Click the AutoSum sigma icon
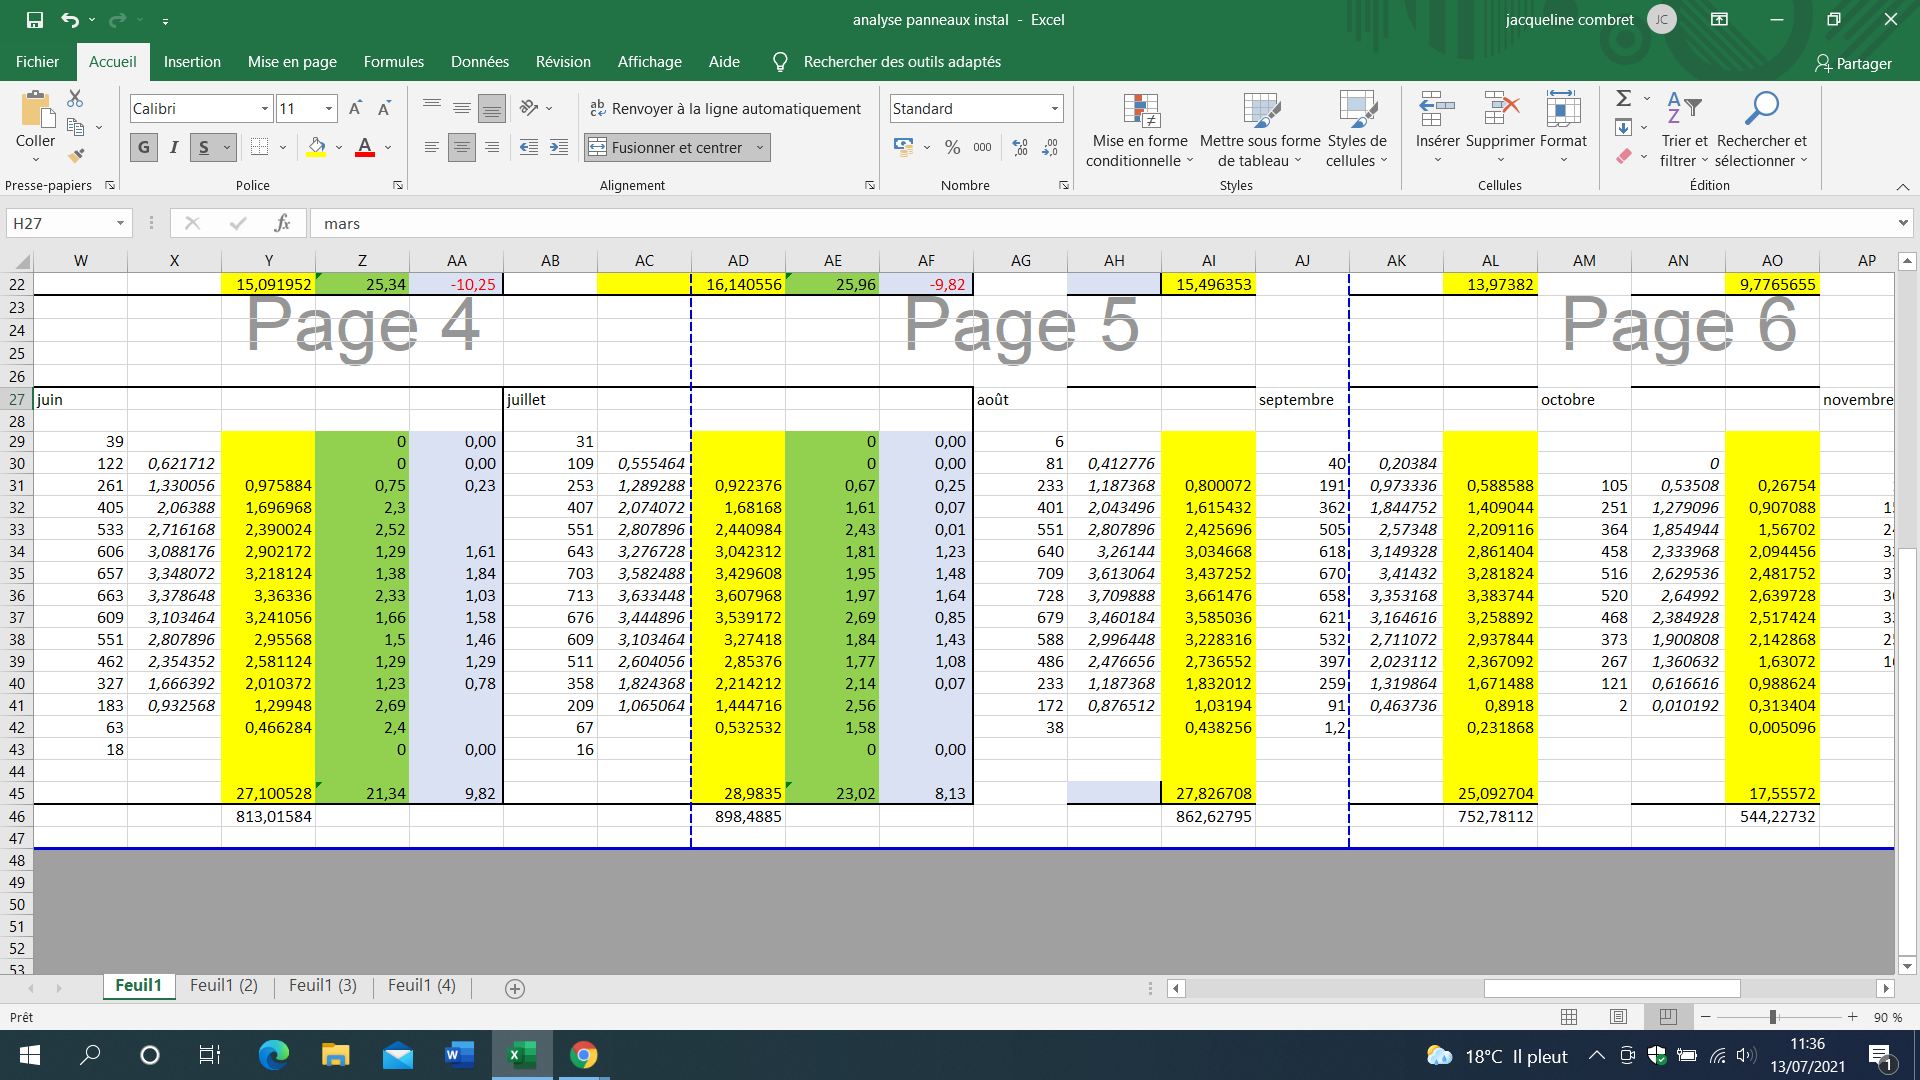 point(1624,98)
